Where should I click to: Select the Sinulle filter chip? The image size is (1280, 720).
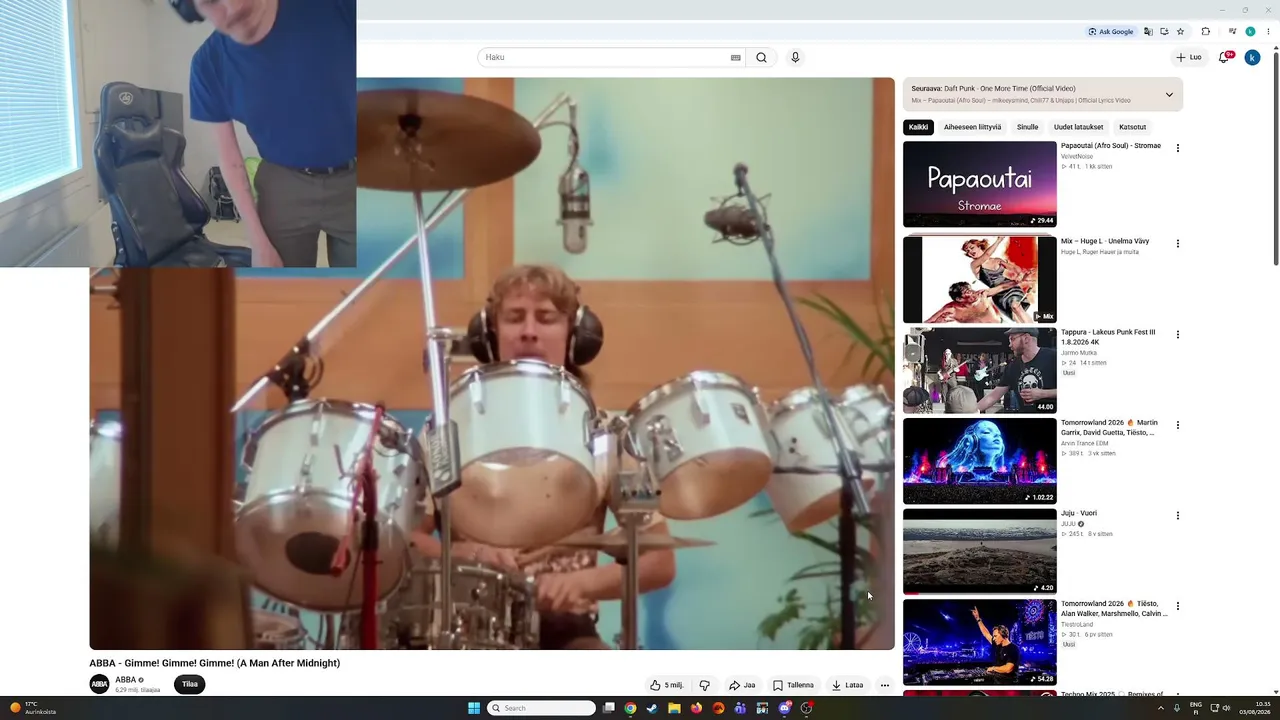1028,127
